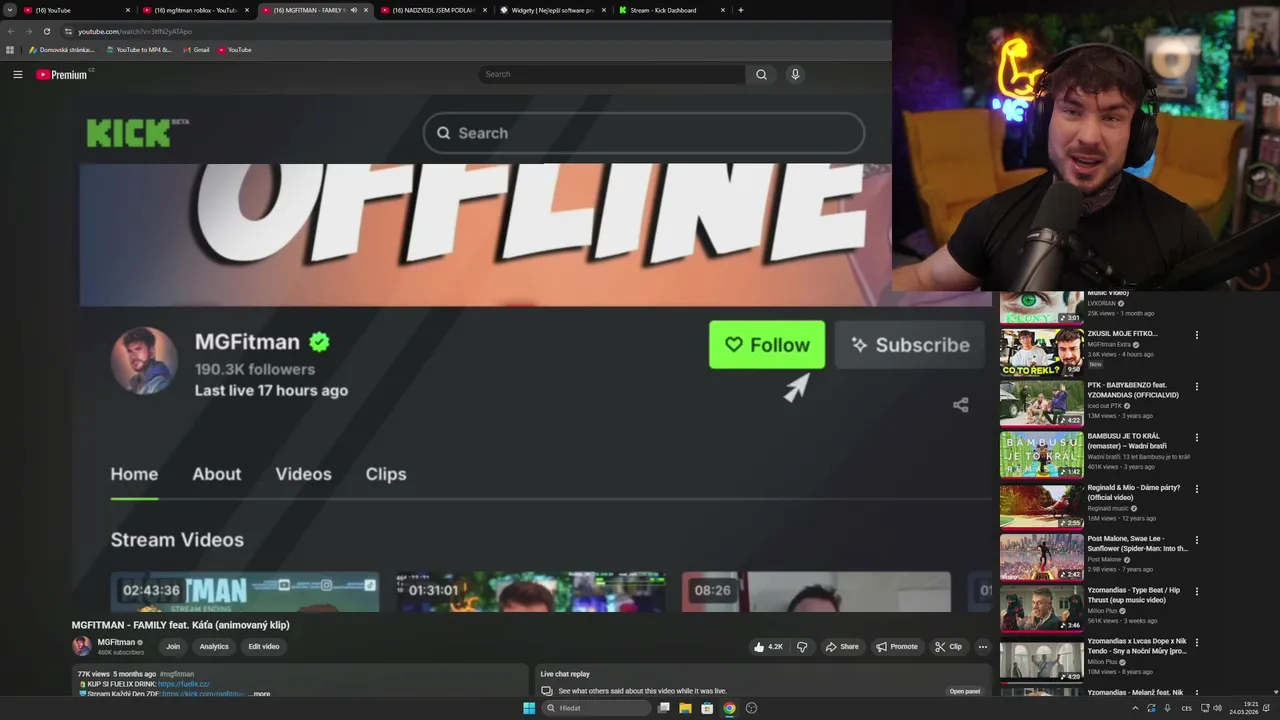
Task: Open 'Post Malone, Swae Lee - Sunflower' thumbnail
Action: tap(1042, 557)
